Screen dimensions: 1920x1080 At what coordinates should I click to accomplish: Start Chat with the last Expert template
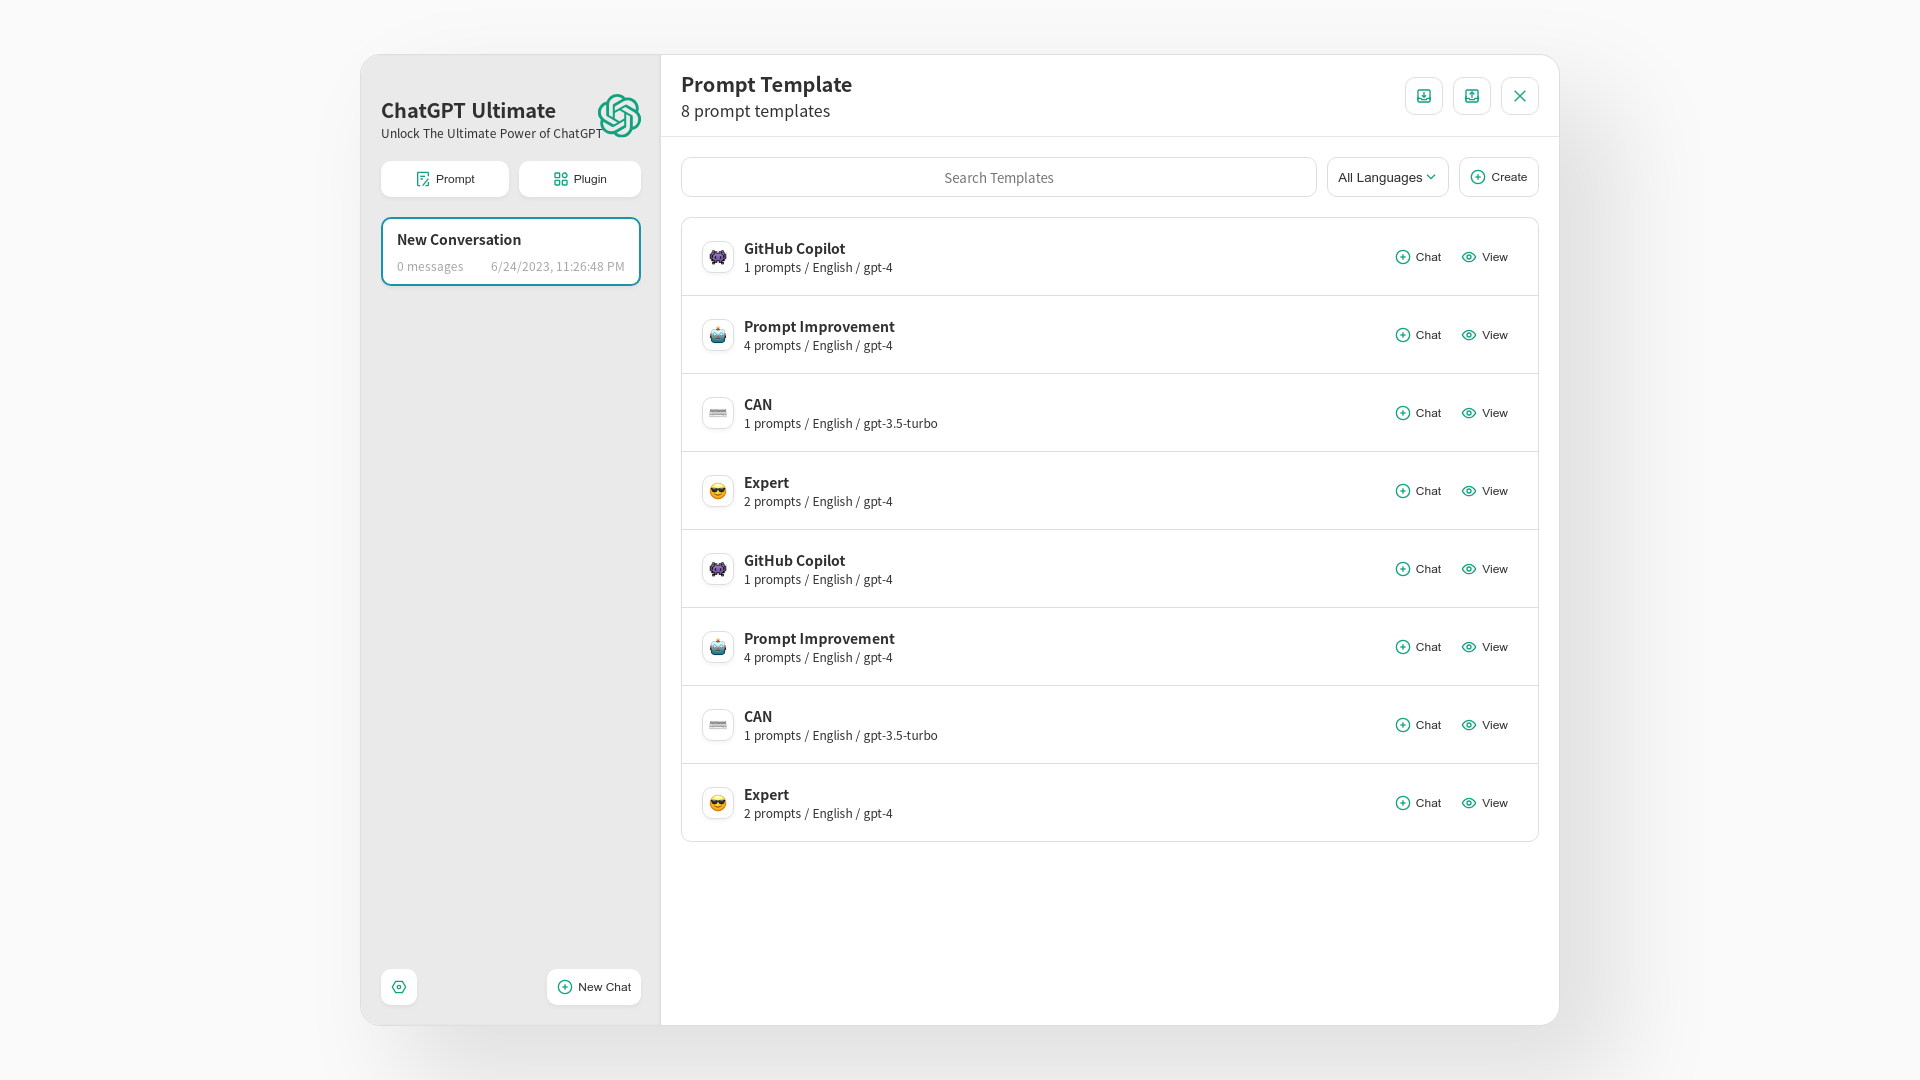click(x=1418, y=803)
